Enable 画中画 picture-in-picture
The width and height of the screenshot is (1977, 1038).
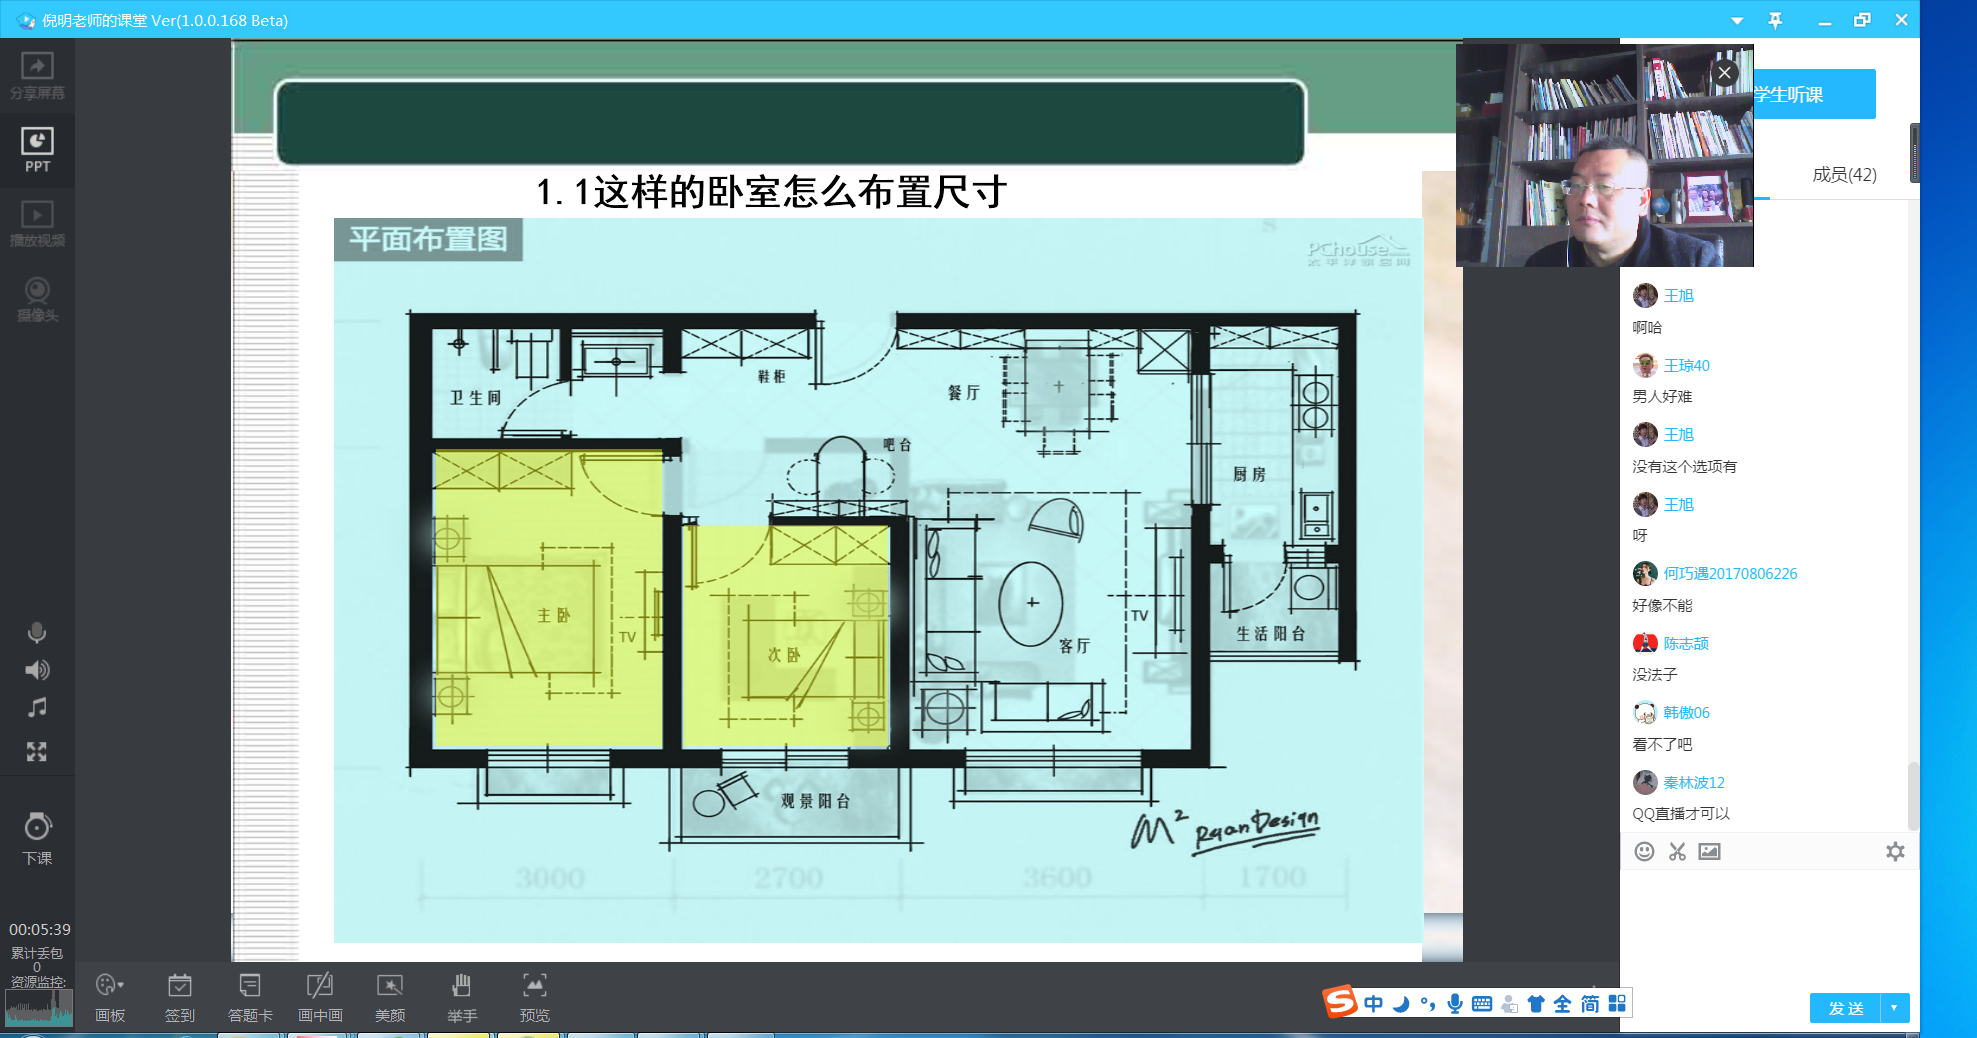point(320,996)
